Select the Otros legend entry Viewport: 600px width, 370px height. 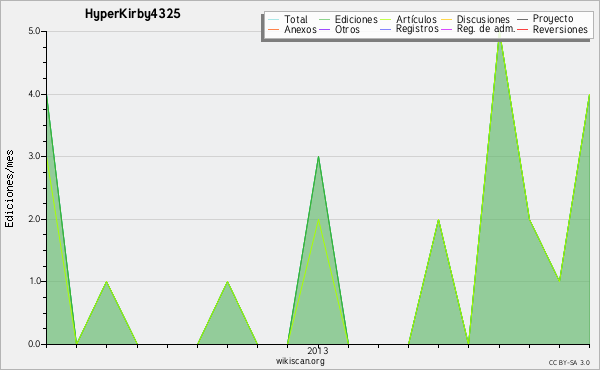click(x=347, y=29)
